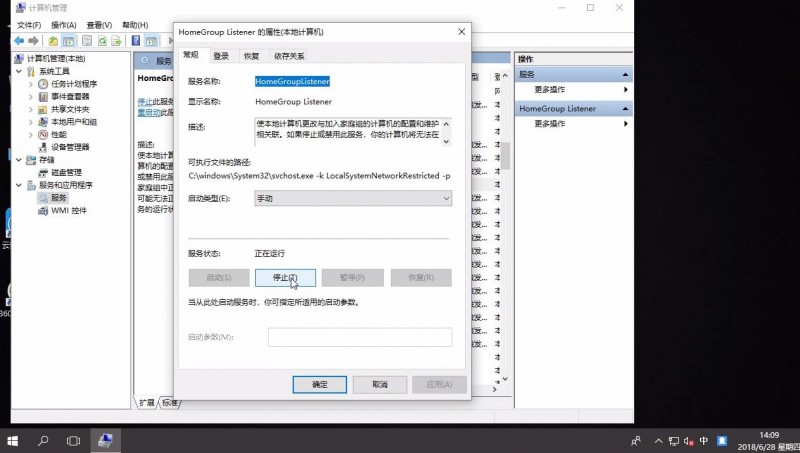The width and height of the screenshot is (800, 453).
Task: Click the green refresh toolbar icon
Action: coord(102,41)
